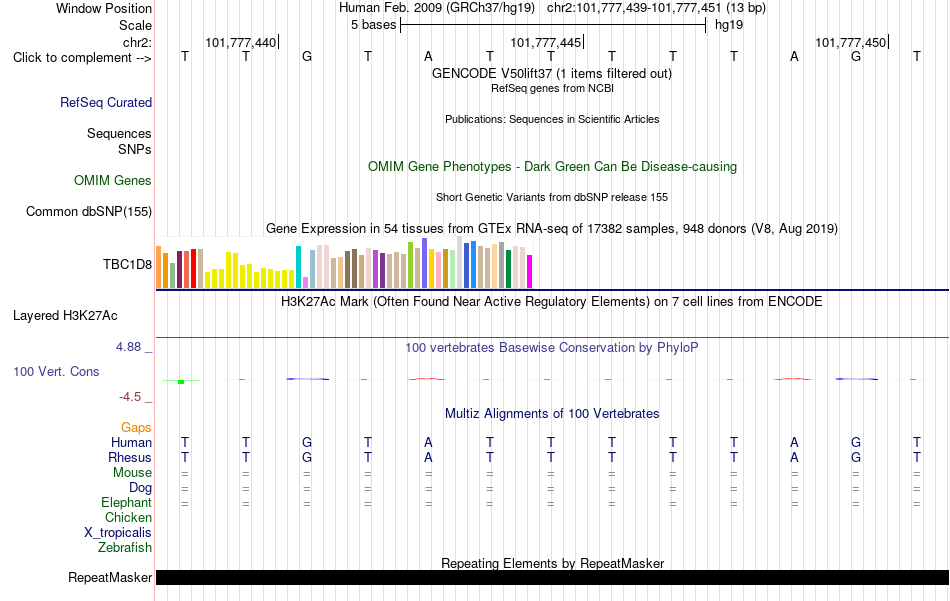
Task: Click position label 101,777,440
Action: click(241, 42)
